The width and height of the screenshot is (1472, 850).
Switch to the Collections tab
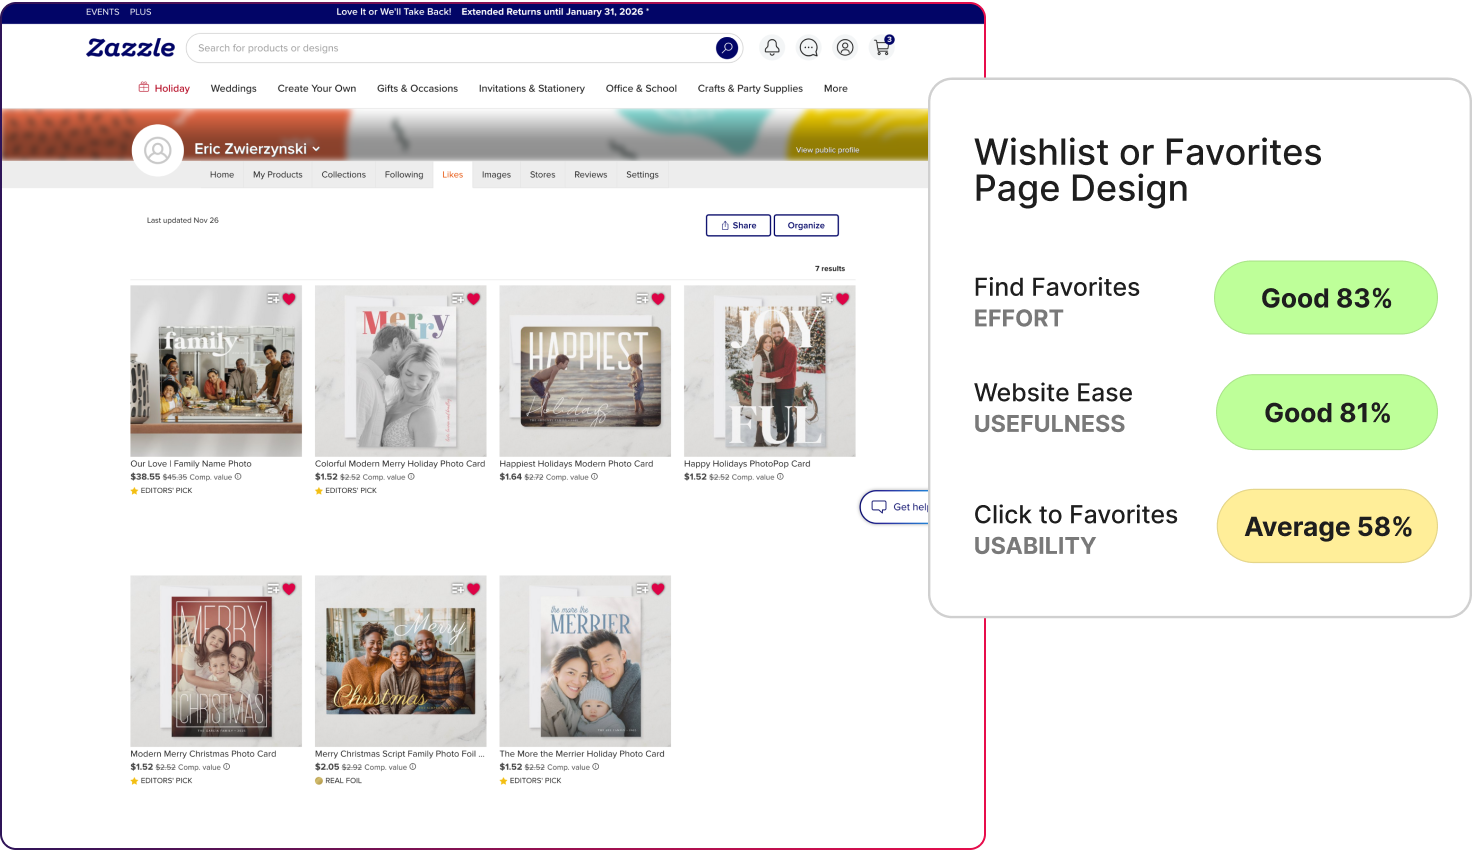343,175
